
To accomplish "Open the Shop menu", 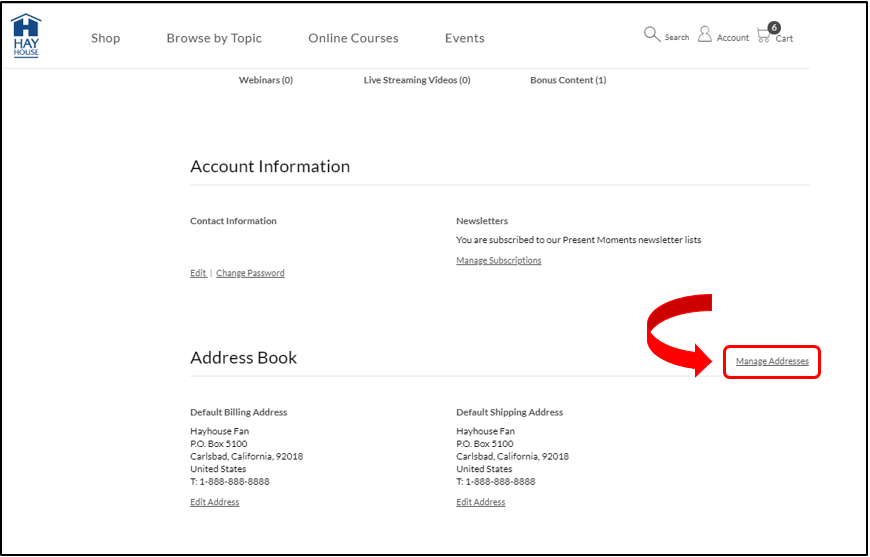I will (x=105, y=38).
